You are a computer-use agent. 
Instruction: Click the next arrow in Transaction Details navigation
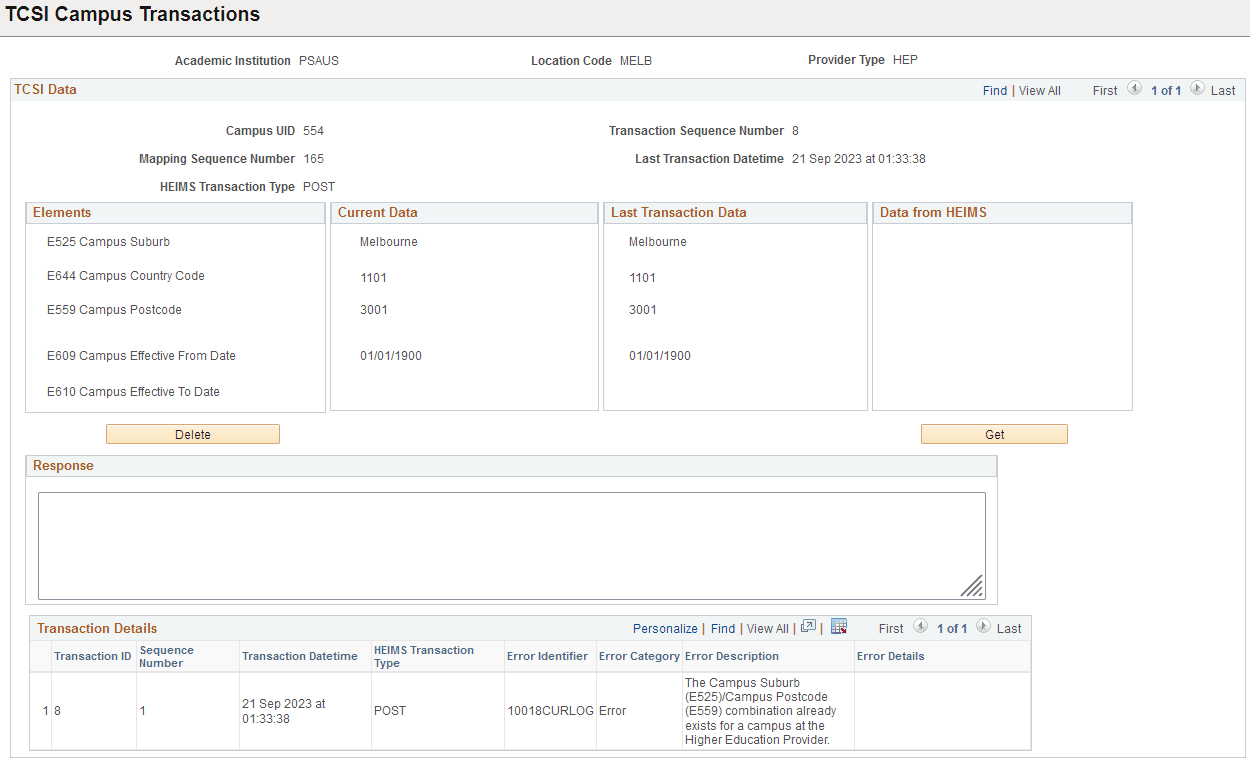pyautogui.click(x=983, y=628)
